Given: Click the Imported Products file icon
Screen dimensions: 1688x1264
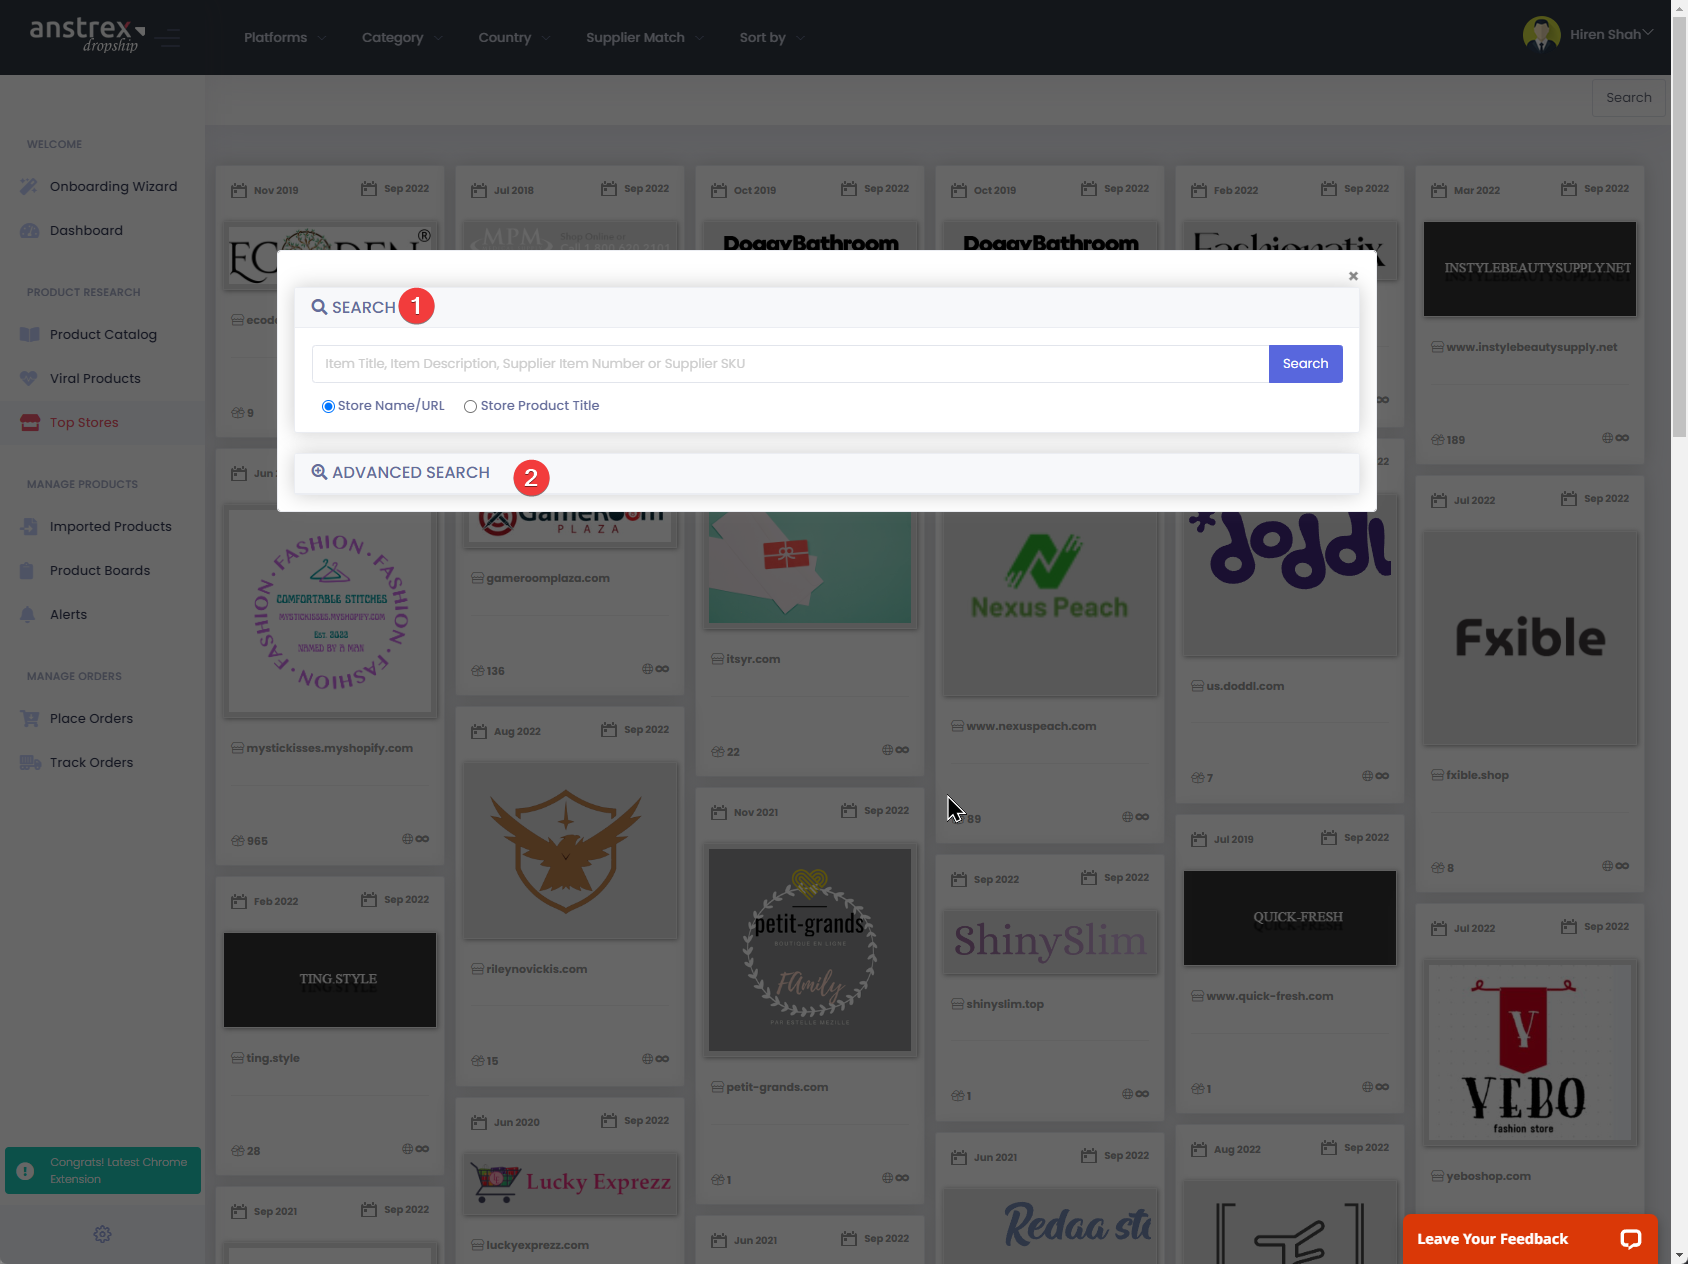Looking at the screenshot, I should pos(29,527).
